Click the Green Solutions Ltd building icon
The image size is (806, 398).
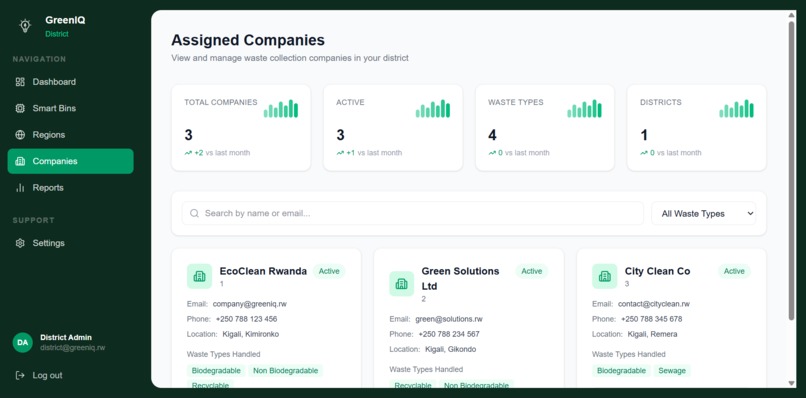click(401, 284)
